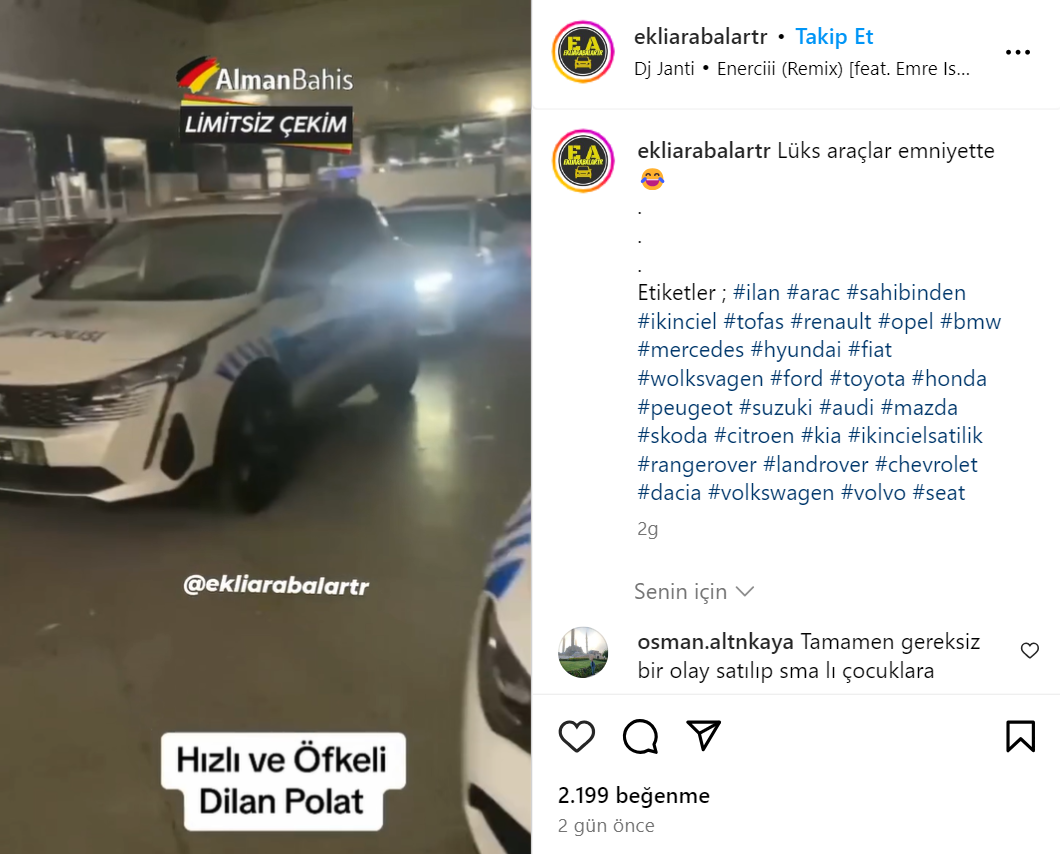Open the three-dot more options menu
The image size is (1060, 854).
click(1017, 52)
